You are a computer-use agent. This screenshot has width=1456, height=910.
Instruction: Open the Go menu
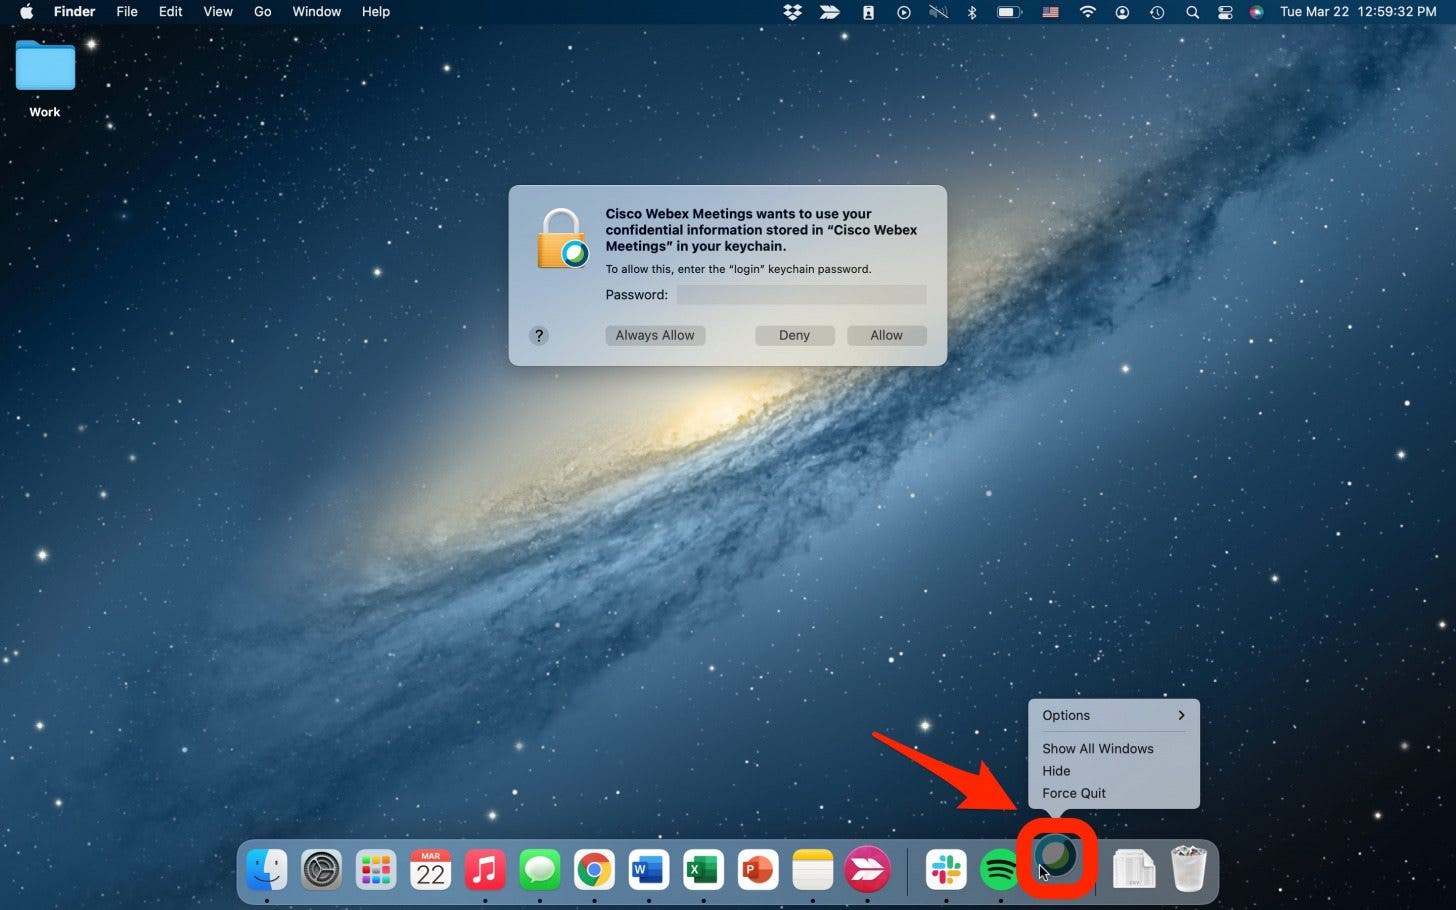tap(262, 12)
